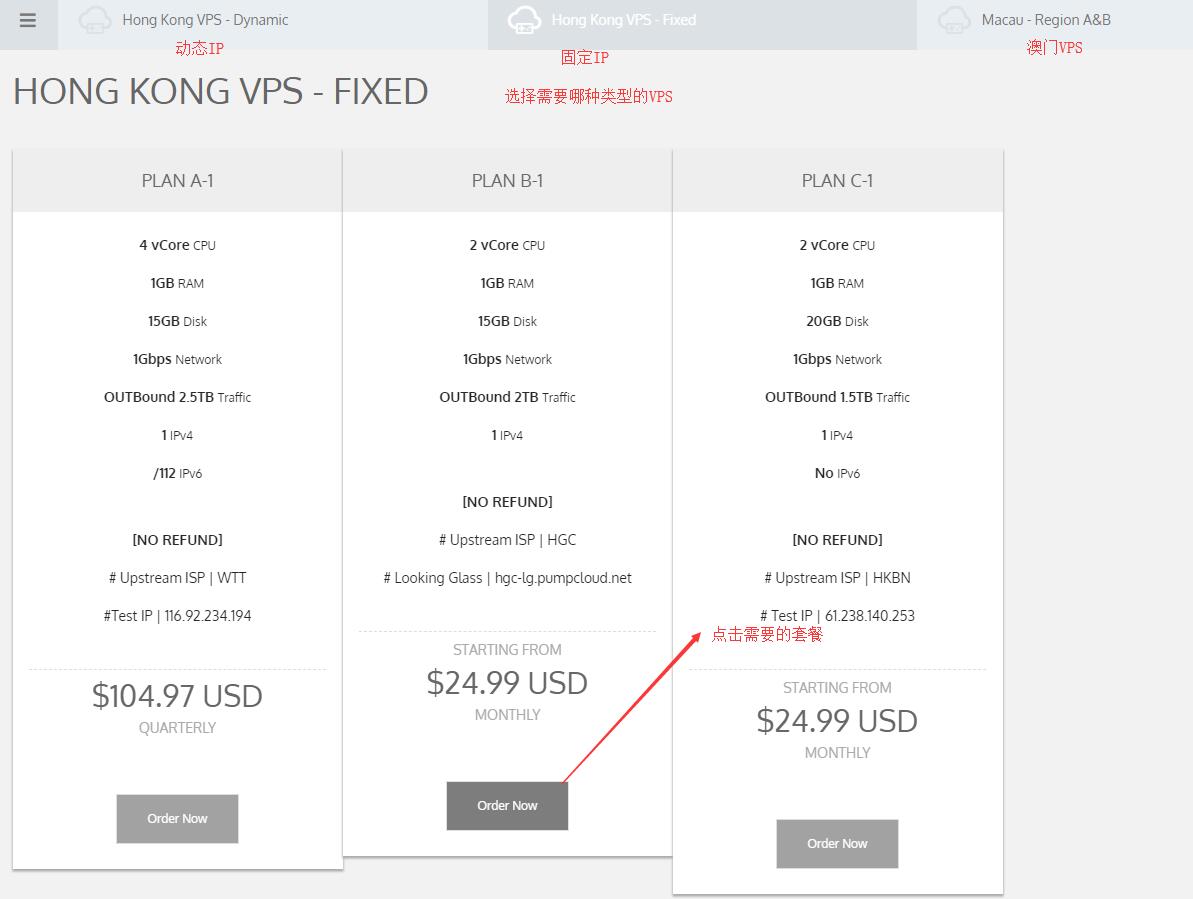Viewport: 1193px width, 899px height.
Task: Click the cloud icon beside Hong Kong VPS - Fixed
Action: (524, 20)
